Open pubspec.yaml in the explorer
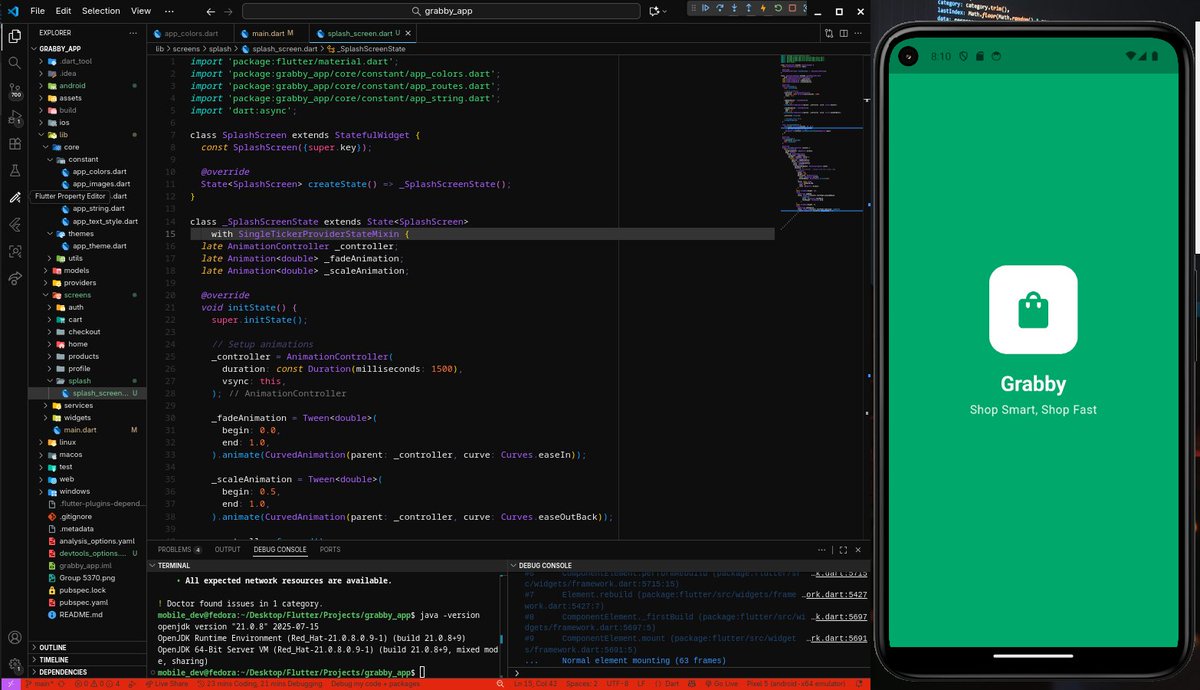 pyautogui.click(x=83, y=602)
